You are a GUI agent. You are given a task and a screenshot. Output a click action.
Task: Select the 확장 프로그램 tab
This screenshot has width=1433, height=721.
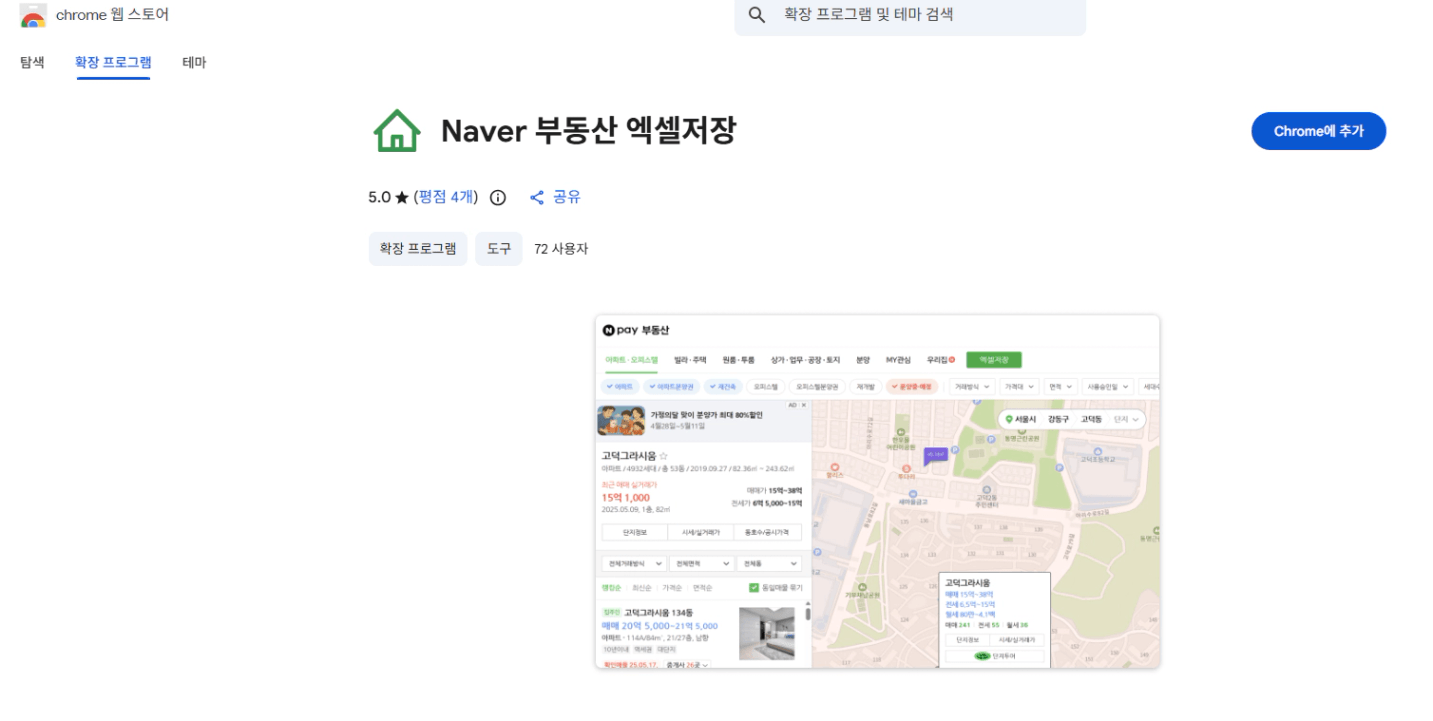coord(113,62)
